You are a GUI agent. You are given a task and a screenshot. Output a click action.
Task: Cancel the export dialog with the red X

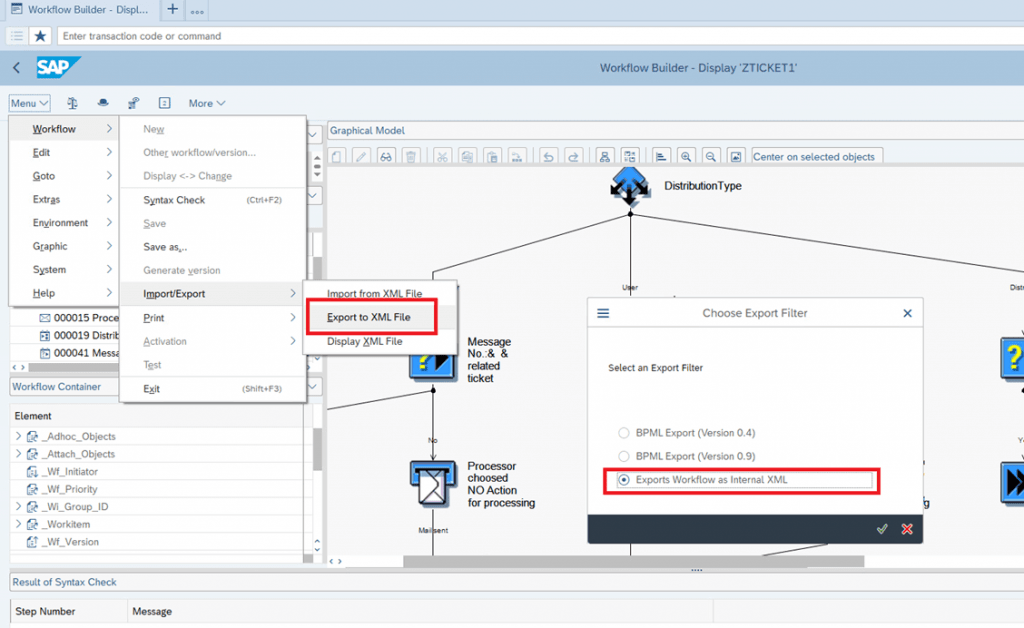click(x=906, y=529)
